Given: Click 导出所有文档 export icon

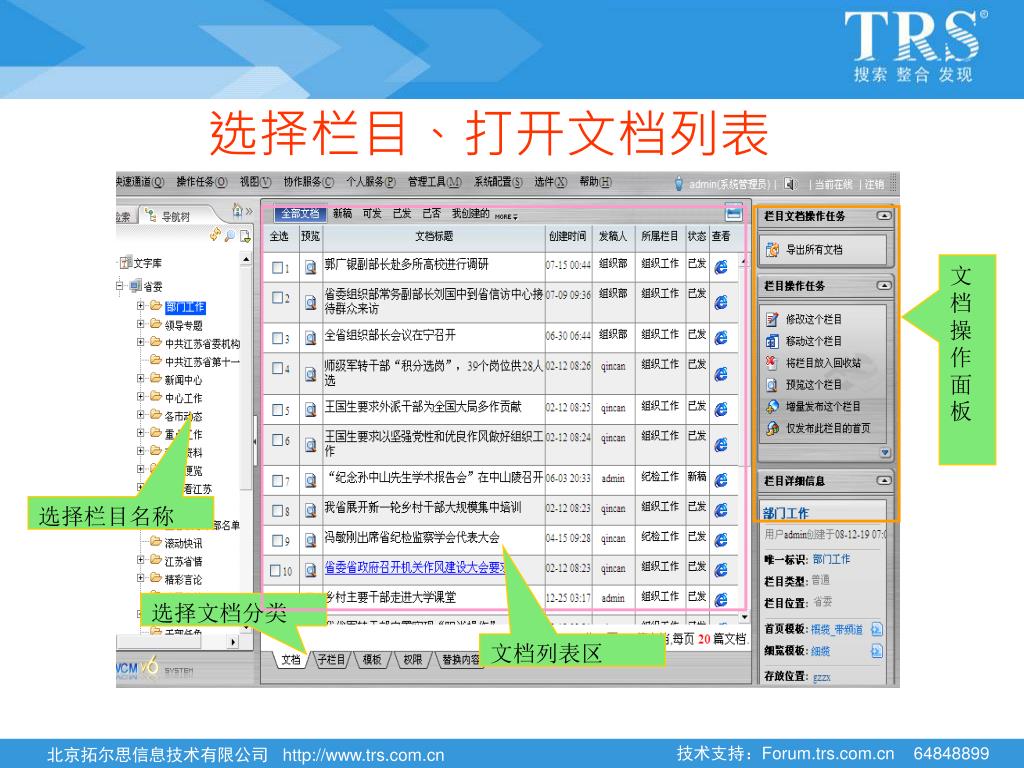Looking at the screenshot, I should (x=773, y=249).
